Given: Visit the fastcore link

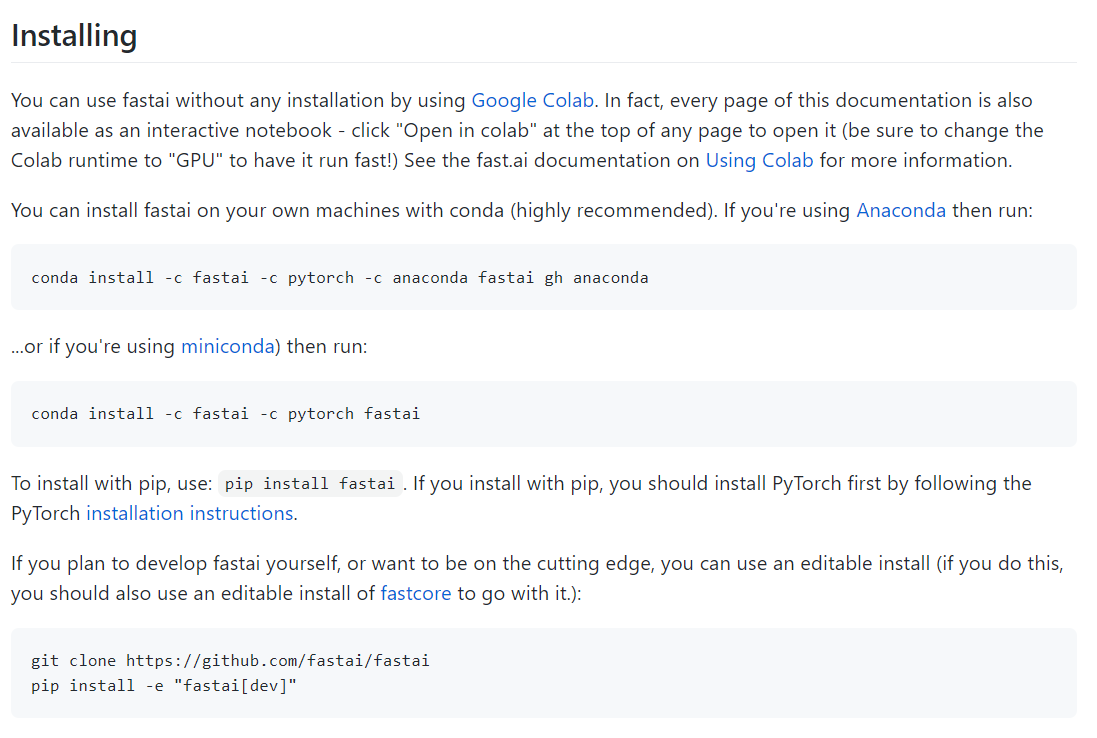Looking at the screenshot, I should pos(415,593).
